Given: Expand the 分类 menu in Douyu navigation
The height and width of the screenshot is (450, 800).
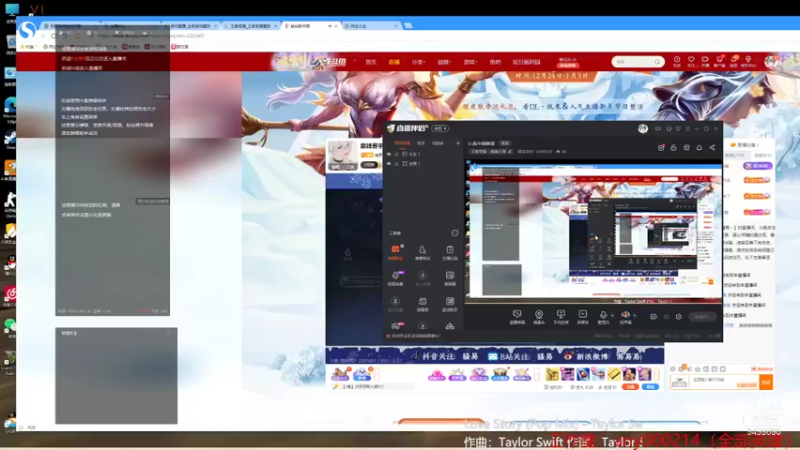Looking at the screenshot, I should click(x=418, y=62).
